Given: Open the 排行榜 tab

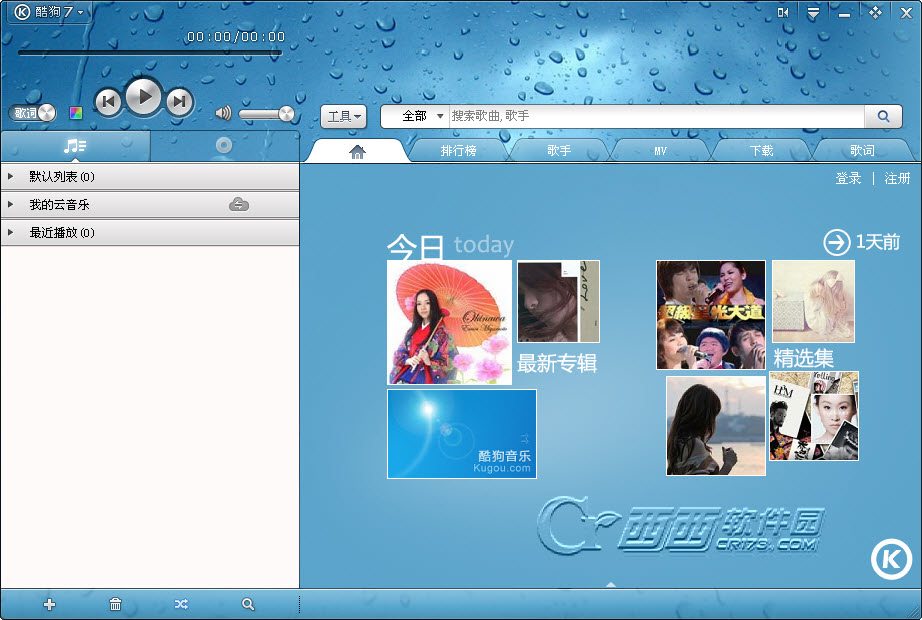Looking at the screenshot, I should click(x=459, y=151).
